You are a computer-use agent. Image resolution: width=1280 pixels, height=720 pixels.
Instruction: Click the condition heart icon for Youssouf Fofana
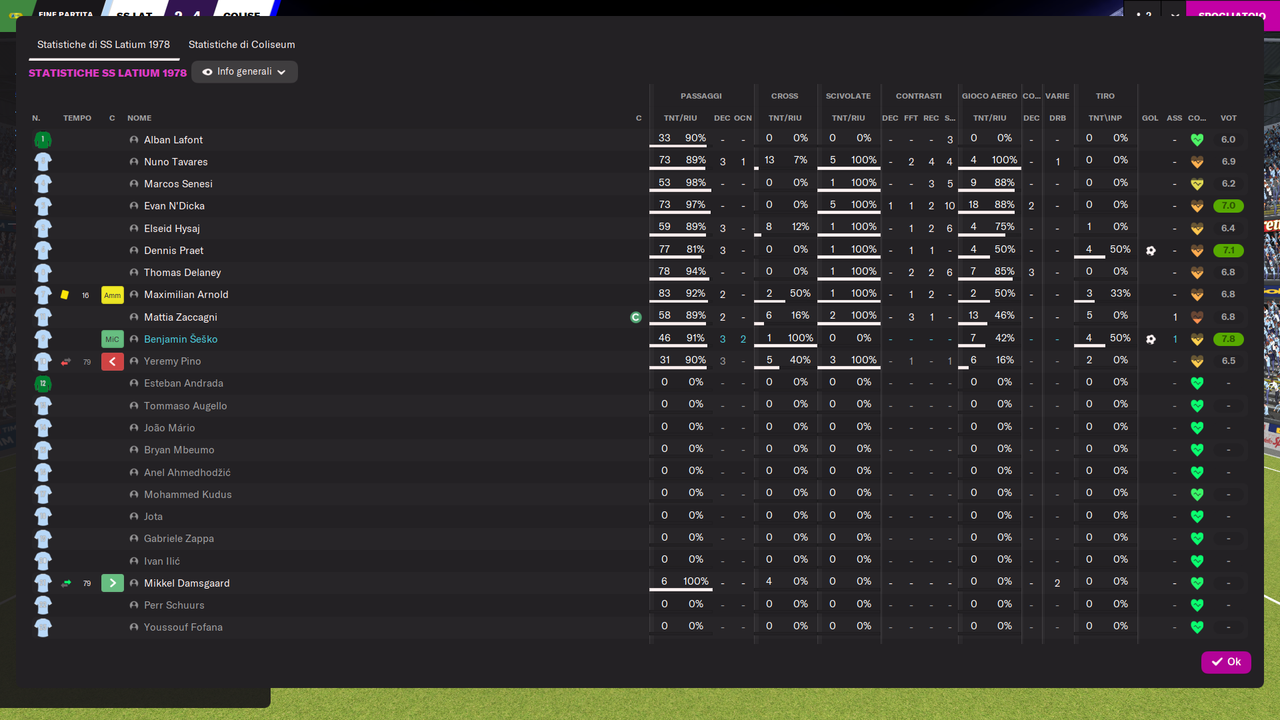pos(1197,628)
